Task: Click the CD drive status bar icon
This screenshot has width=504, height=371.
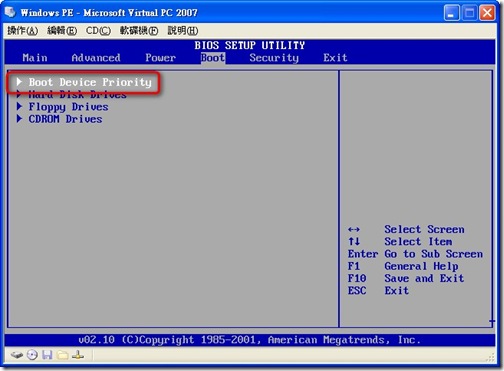Action: pos(32,355)
